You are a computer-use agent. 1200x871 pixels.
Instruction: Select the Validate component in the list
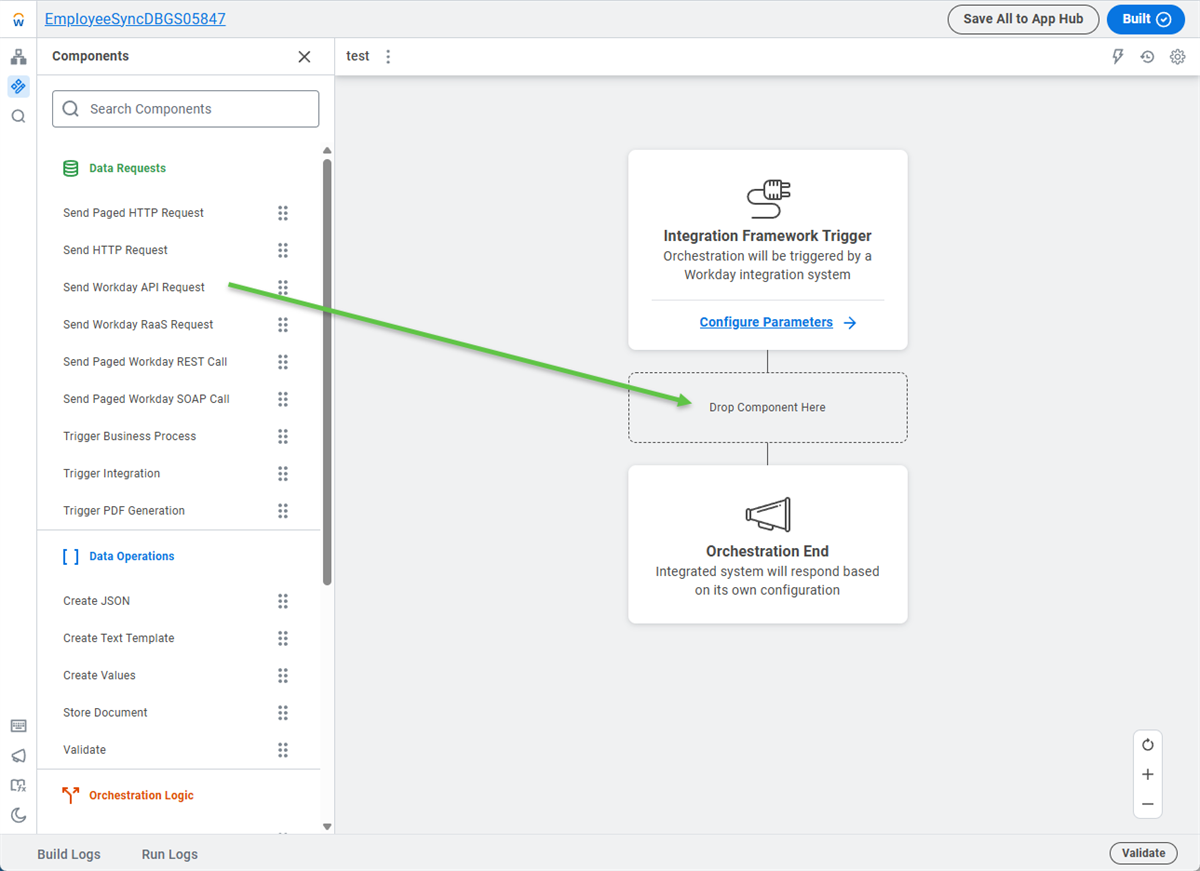84,750
